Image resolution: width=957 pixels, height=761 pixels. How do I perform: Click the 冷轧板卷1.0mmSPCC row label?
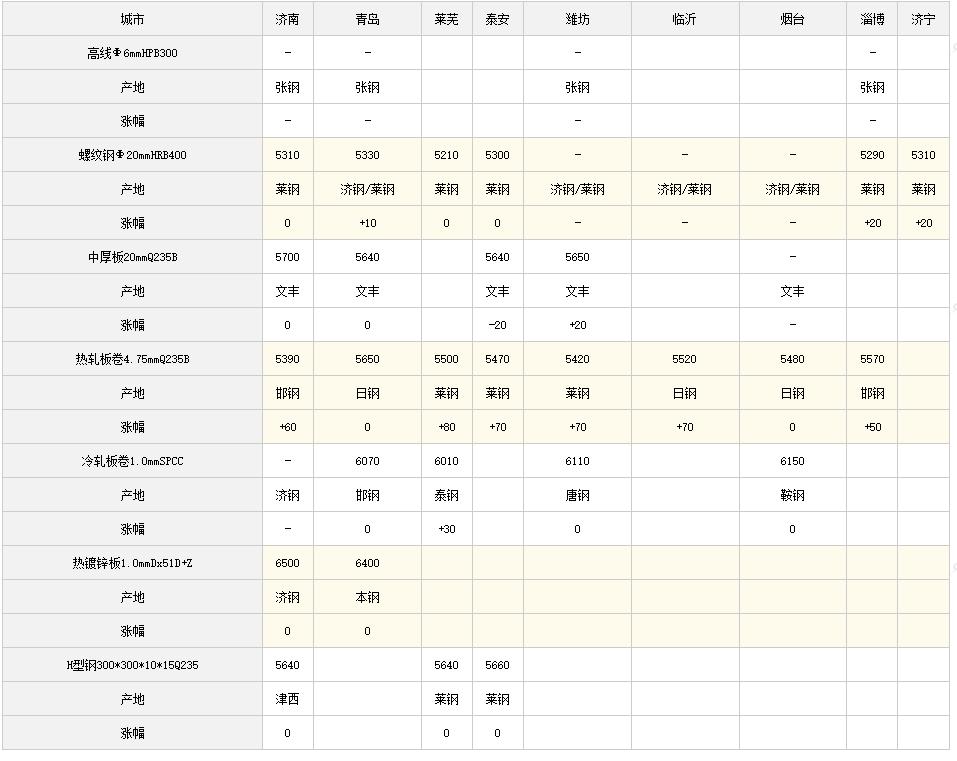coord(132,461)
